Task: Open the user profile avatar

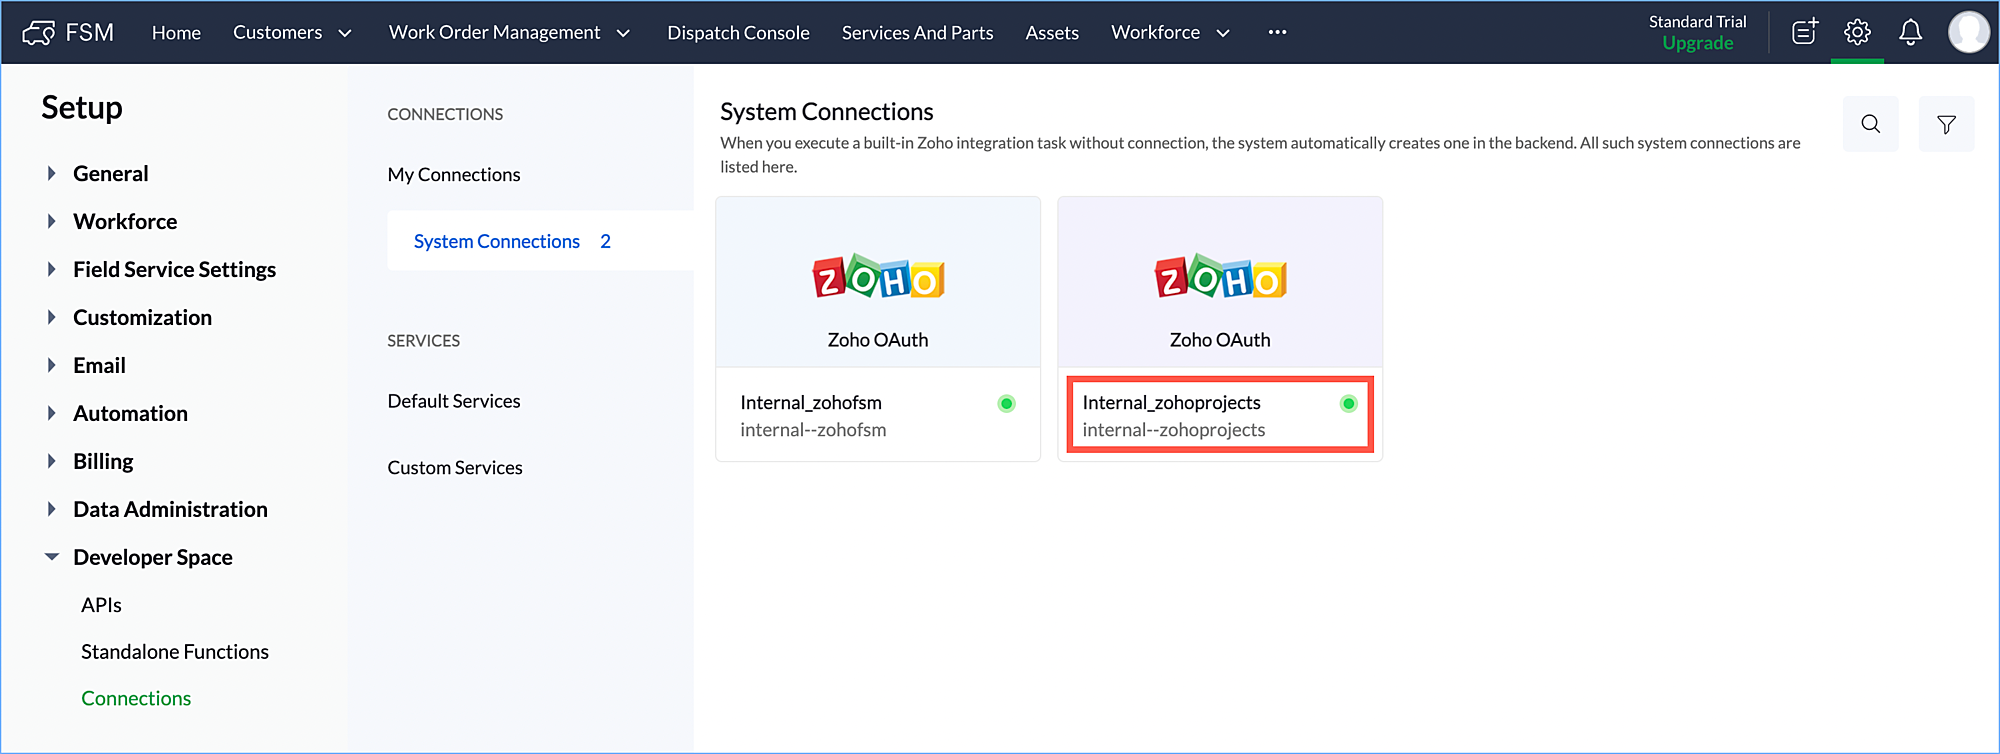Action: coord(1968,32)
